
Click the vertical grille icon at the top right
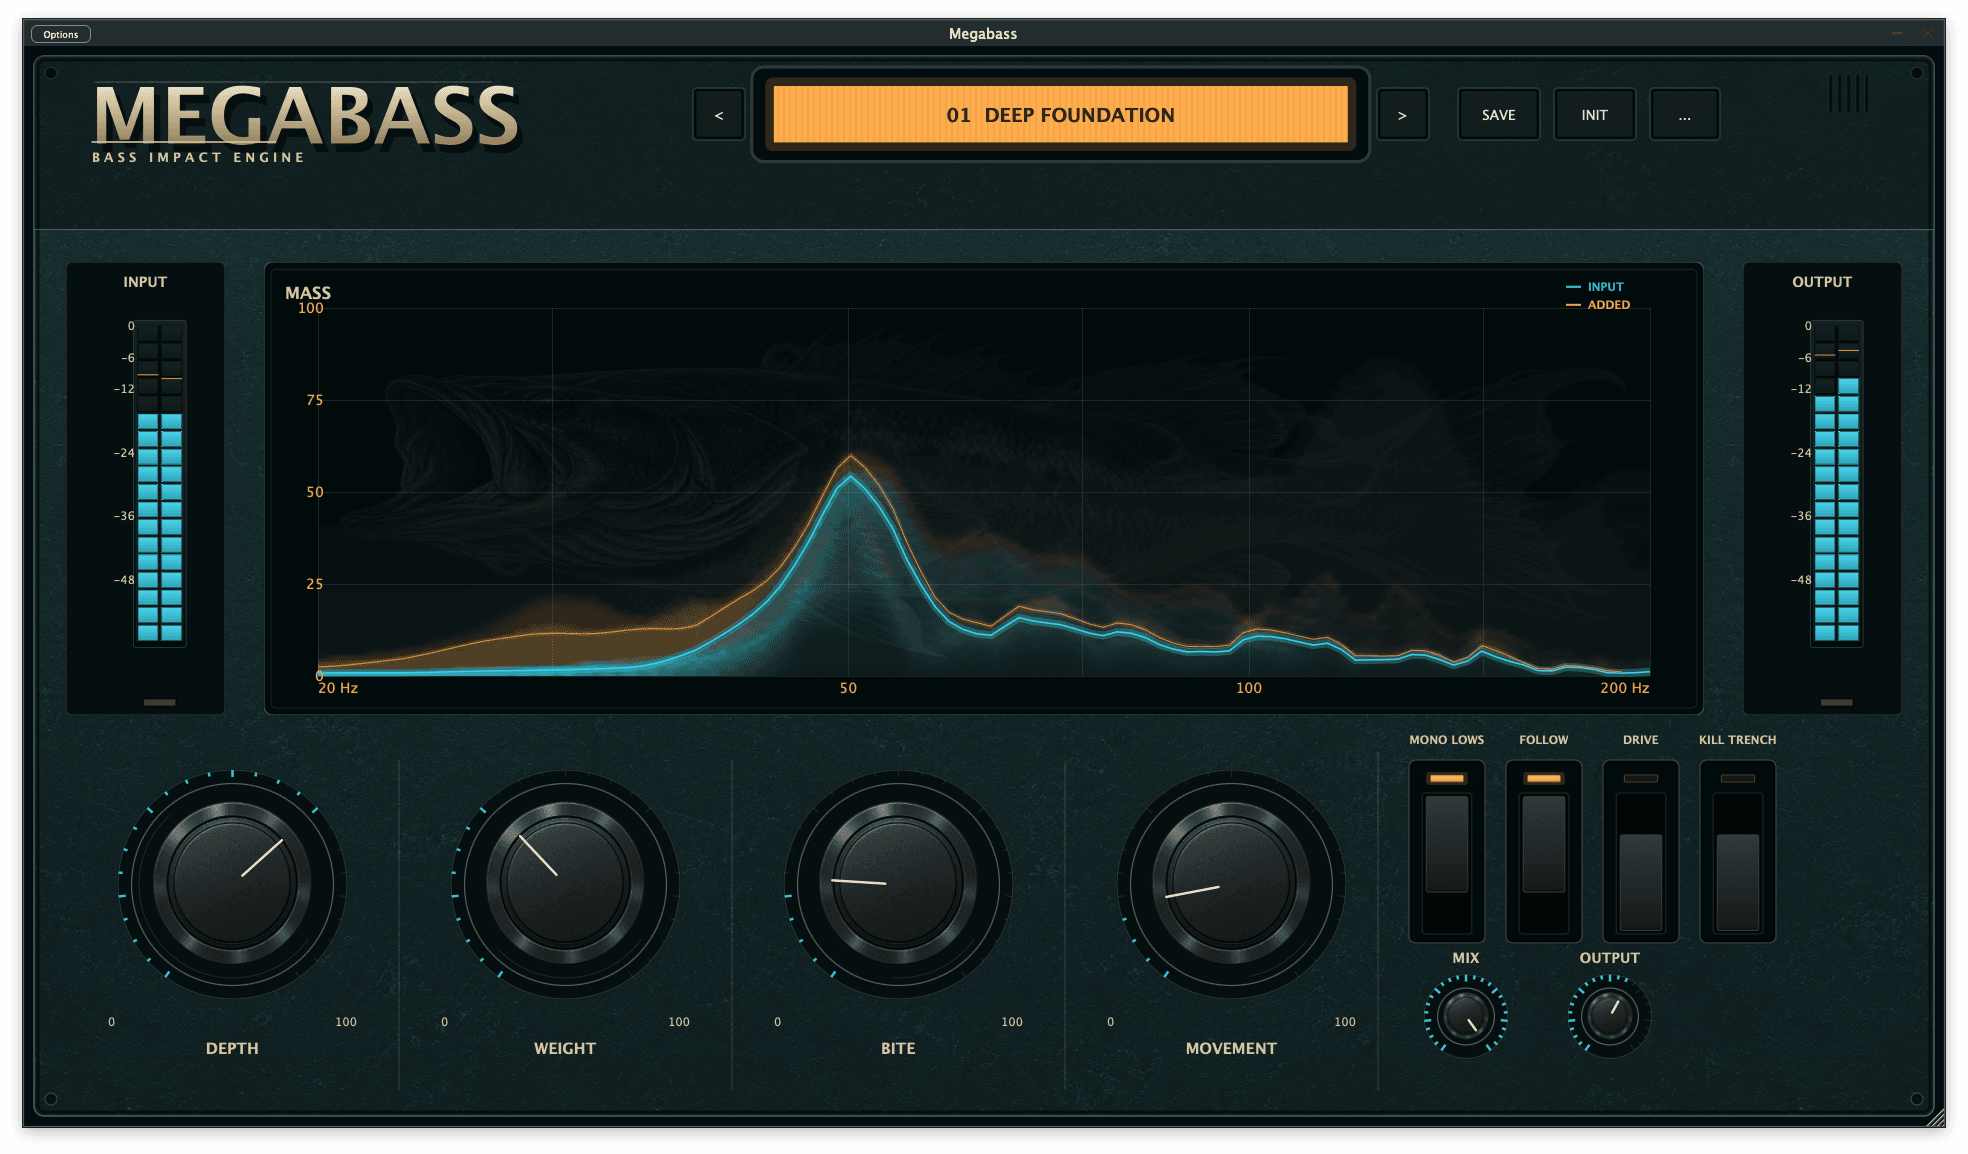(x=1848, y=93)
